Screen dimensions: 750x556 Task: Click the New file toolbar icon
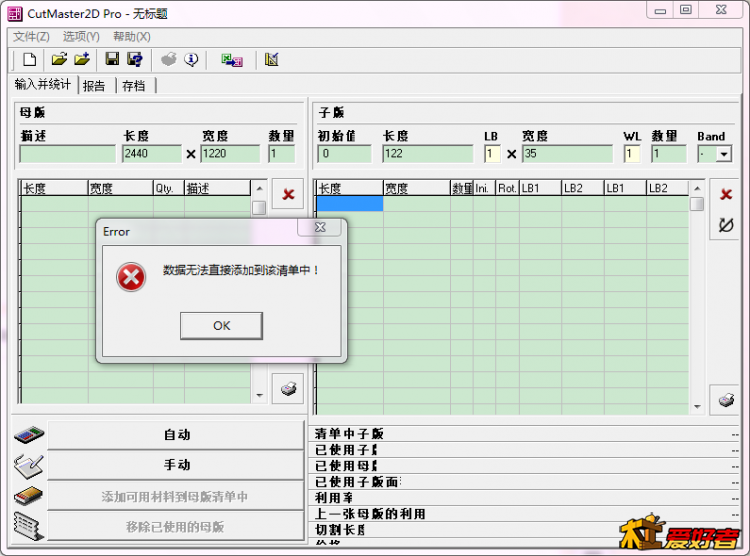click(30, 60)
